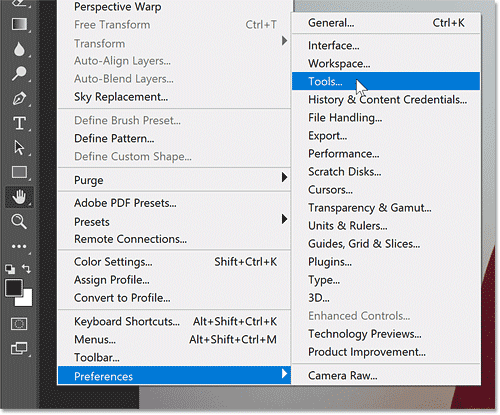Expand the Purge submenu

174,180
